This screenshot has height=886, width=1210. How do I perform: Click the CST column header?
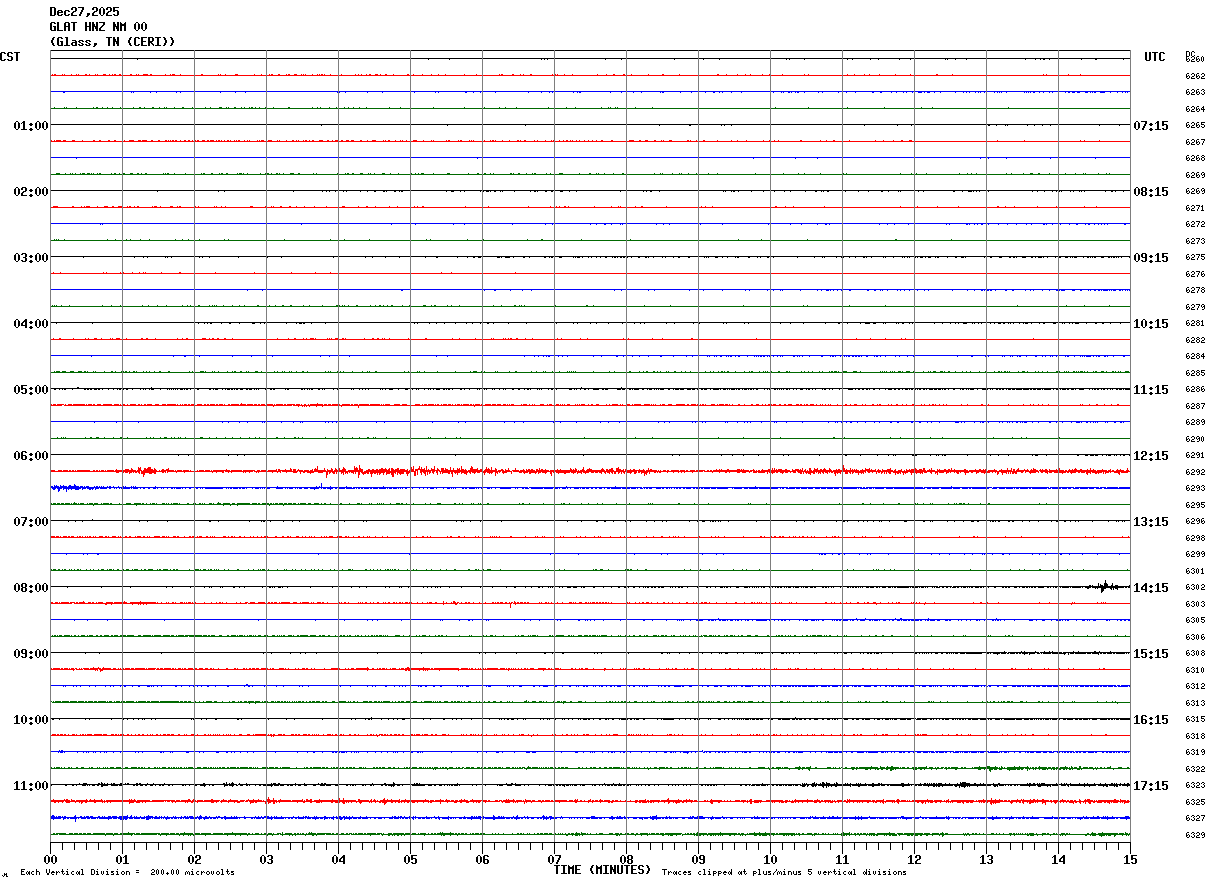[10, 57]
